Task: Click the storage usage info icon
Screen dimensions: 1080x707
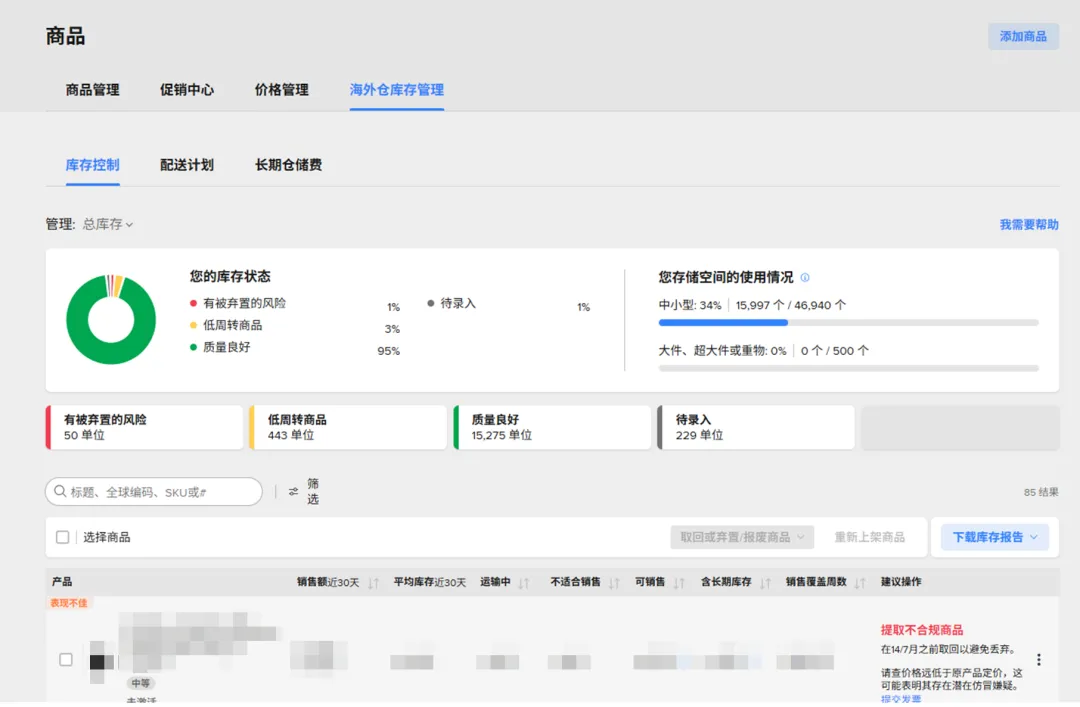Action: click(804, 278)
